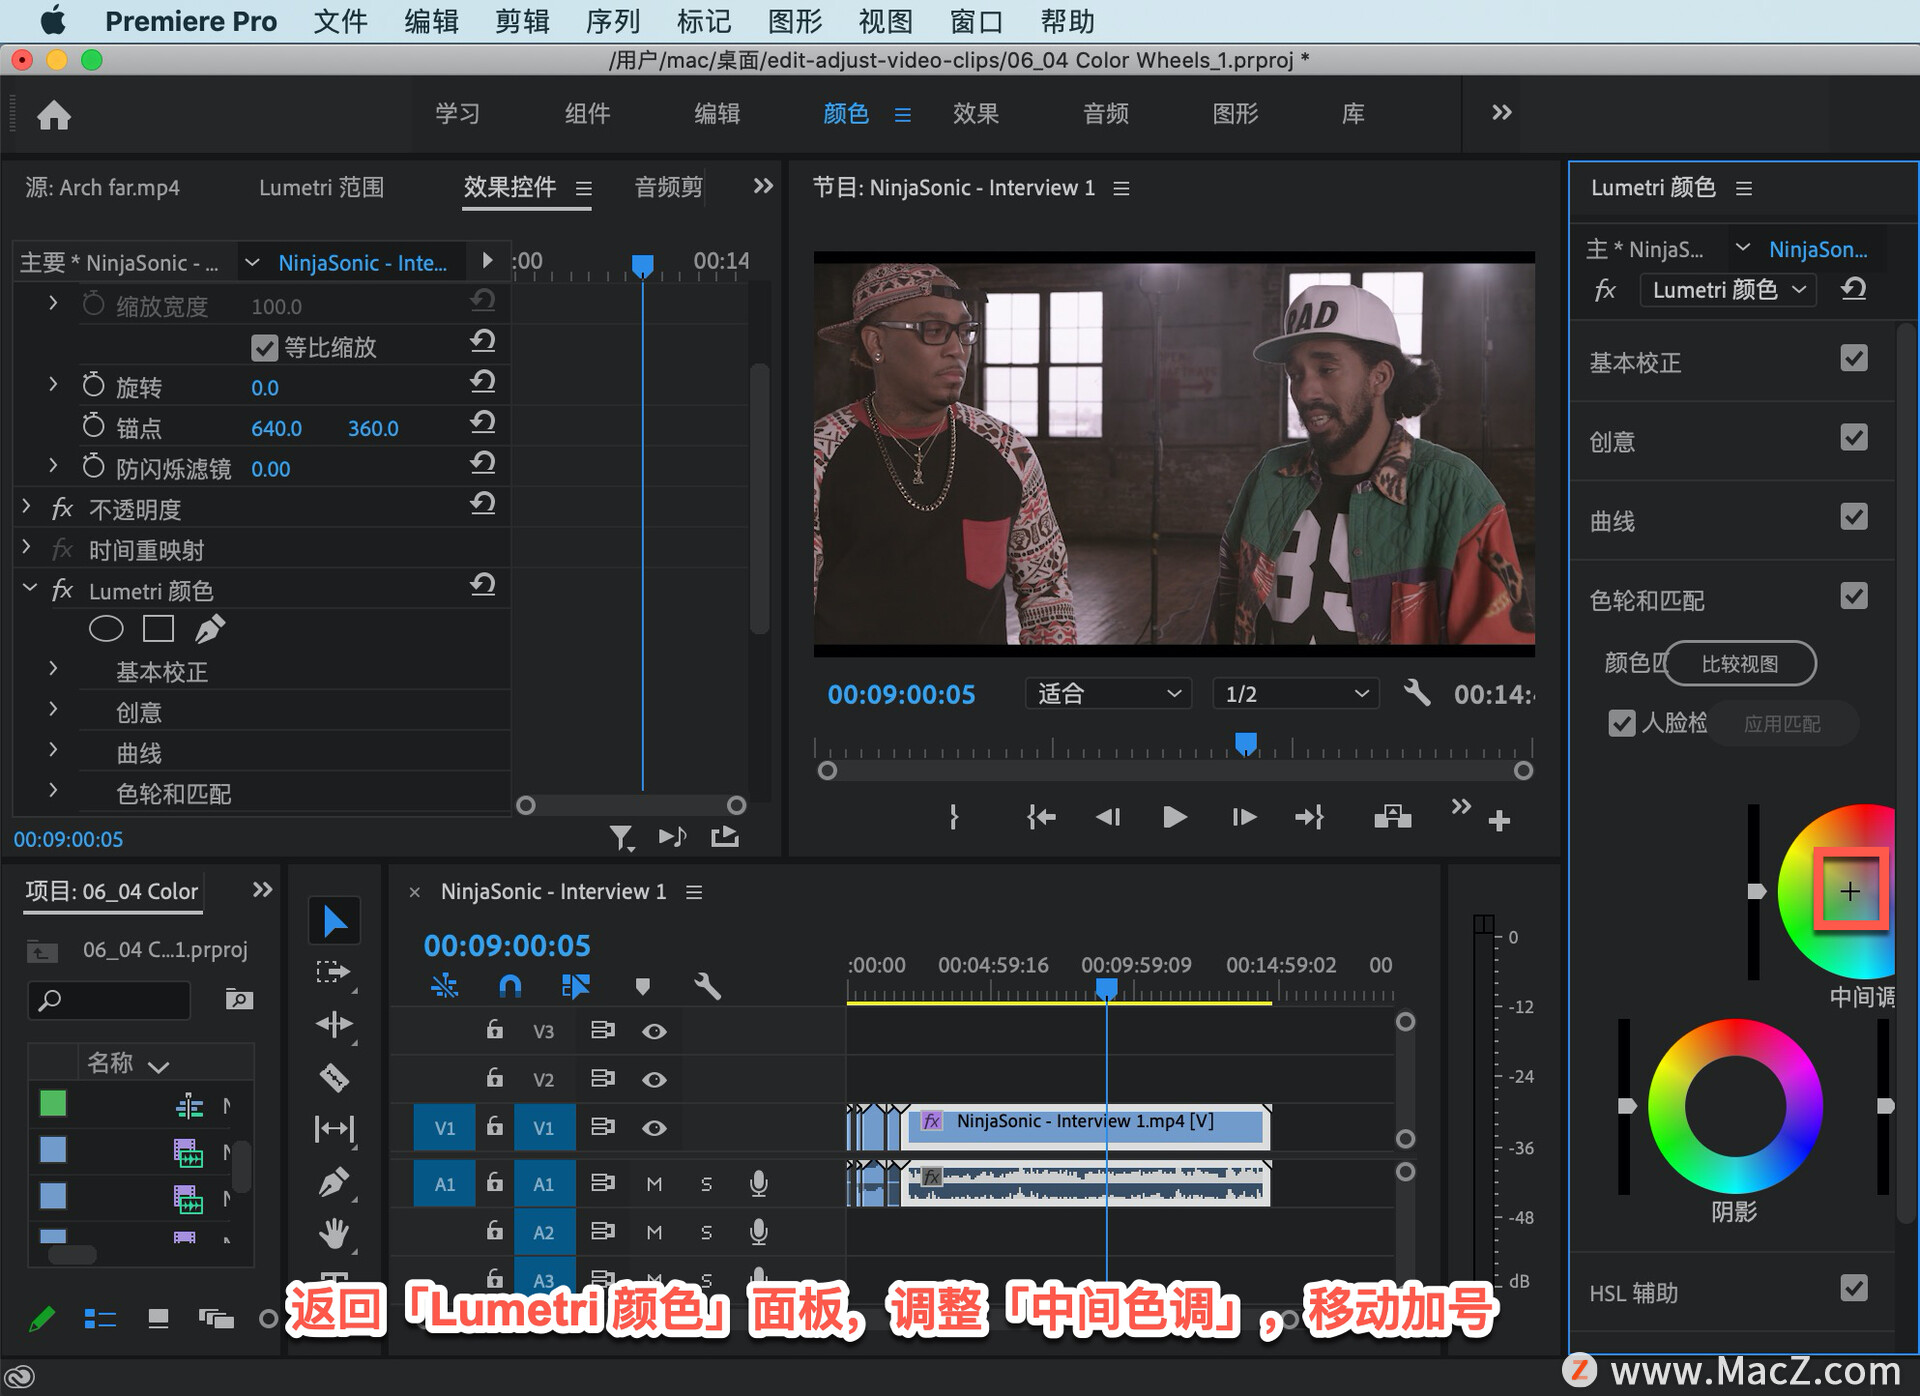Viewport: 1920px width, 1396px height.
Task: Click filter properties funnel icon
Action: 622,838
